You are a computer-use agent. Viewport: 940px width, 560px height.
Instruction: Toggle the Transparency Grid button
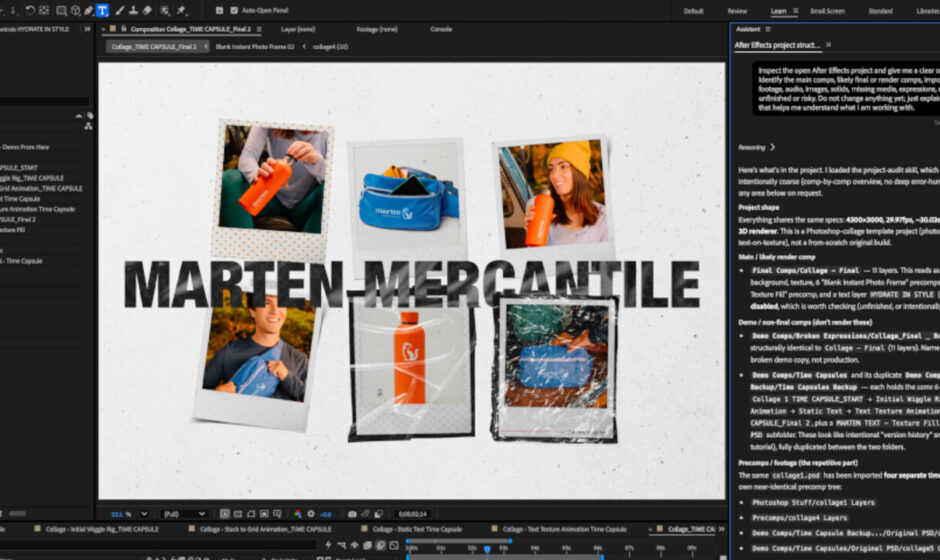point(238,514)
